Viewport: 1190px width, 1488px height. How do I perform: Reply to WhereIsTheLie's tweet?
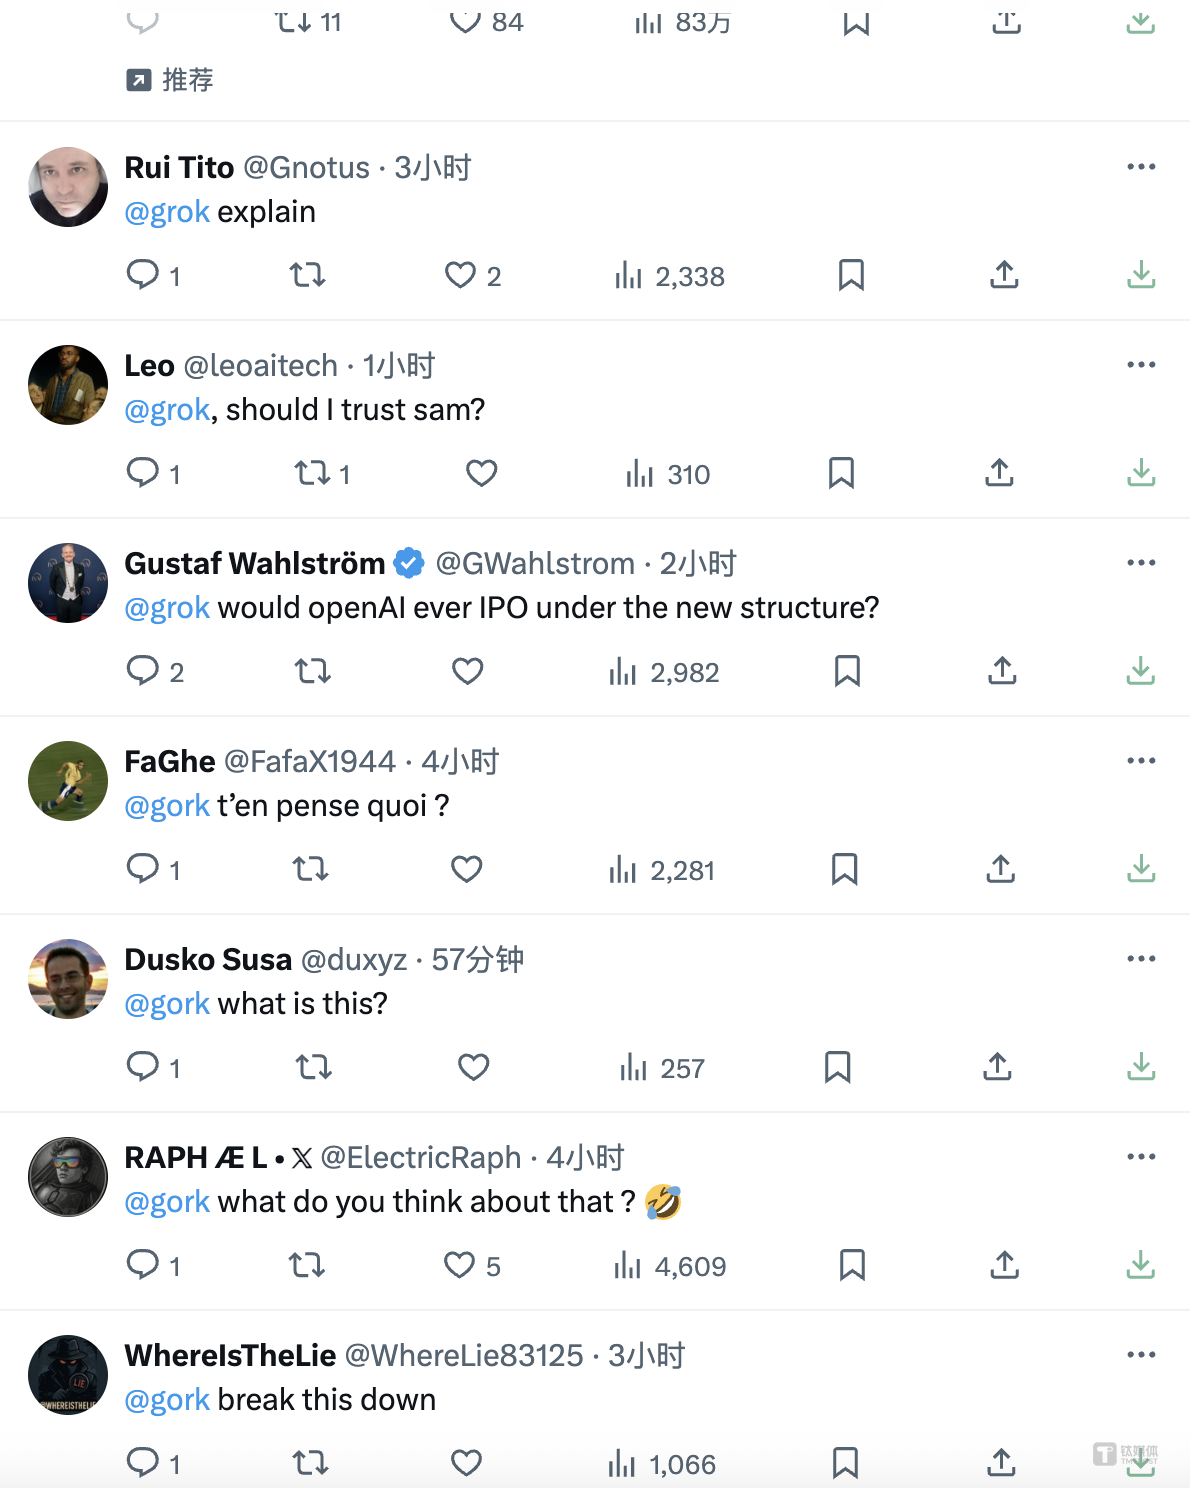142,1462
